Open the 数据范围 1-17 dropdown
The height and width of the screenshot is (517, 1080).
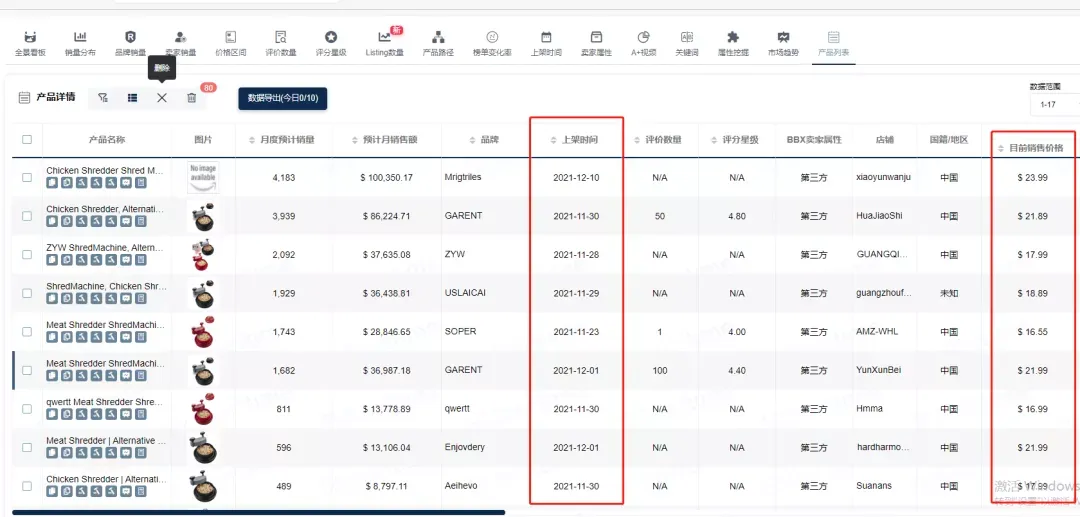point(1055,105)
